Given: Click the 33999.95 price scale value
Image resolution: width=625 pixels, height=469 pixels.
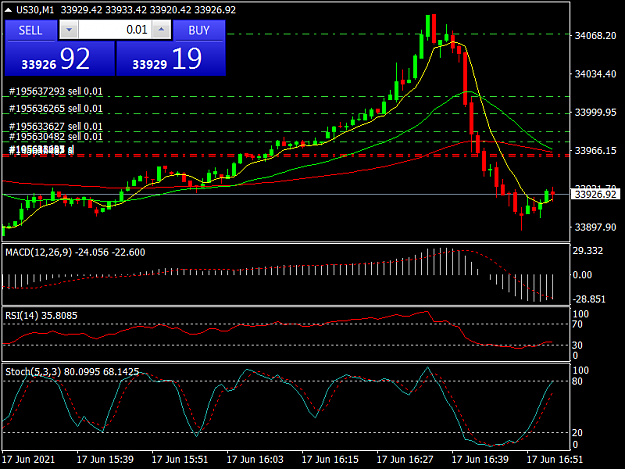Looking at the screenshot, I should pyautogui.click(x=595, y=112).
